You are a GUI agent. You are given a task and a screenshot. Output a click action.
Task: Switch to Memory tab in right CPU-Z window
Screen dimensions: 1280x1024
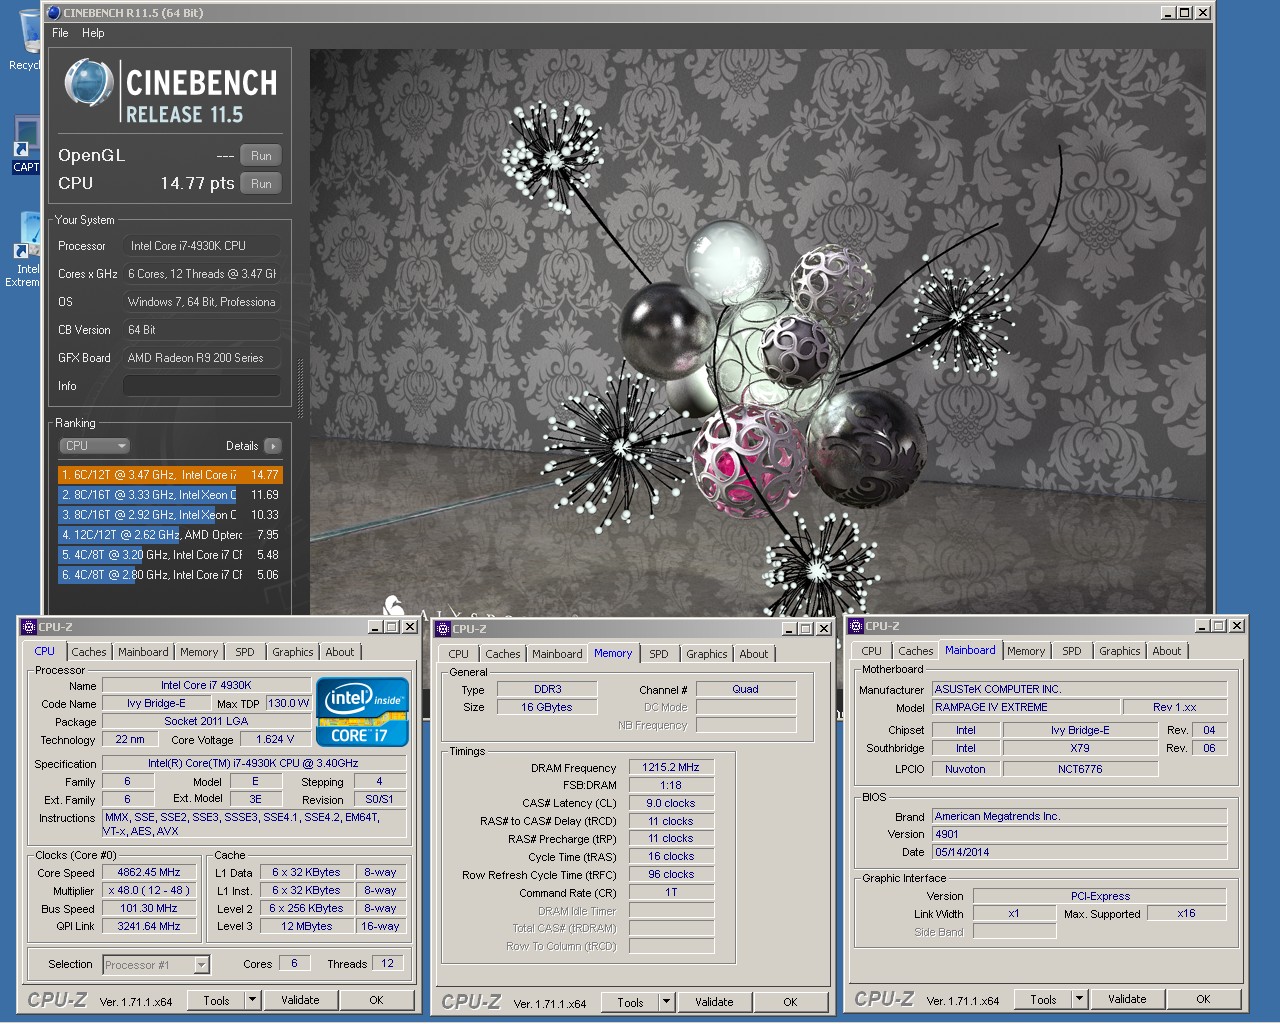point(1026,651)
